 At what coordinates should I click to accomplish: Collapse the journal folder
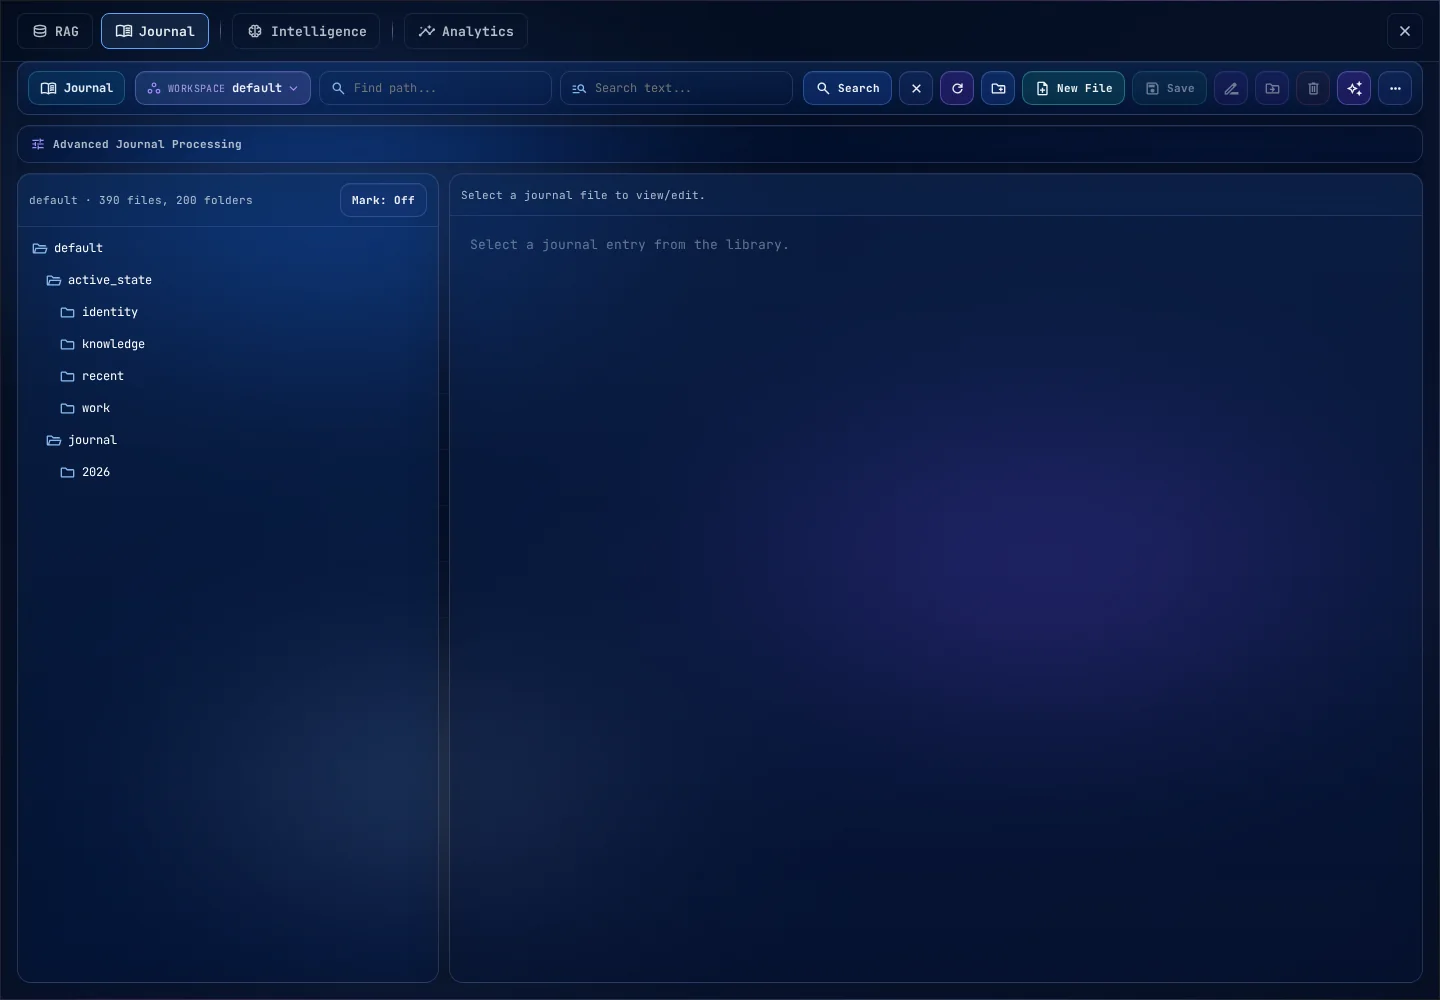point(228,440)
